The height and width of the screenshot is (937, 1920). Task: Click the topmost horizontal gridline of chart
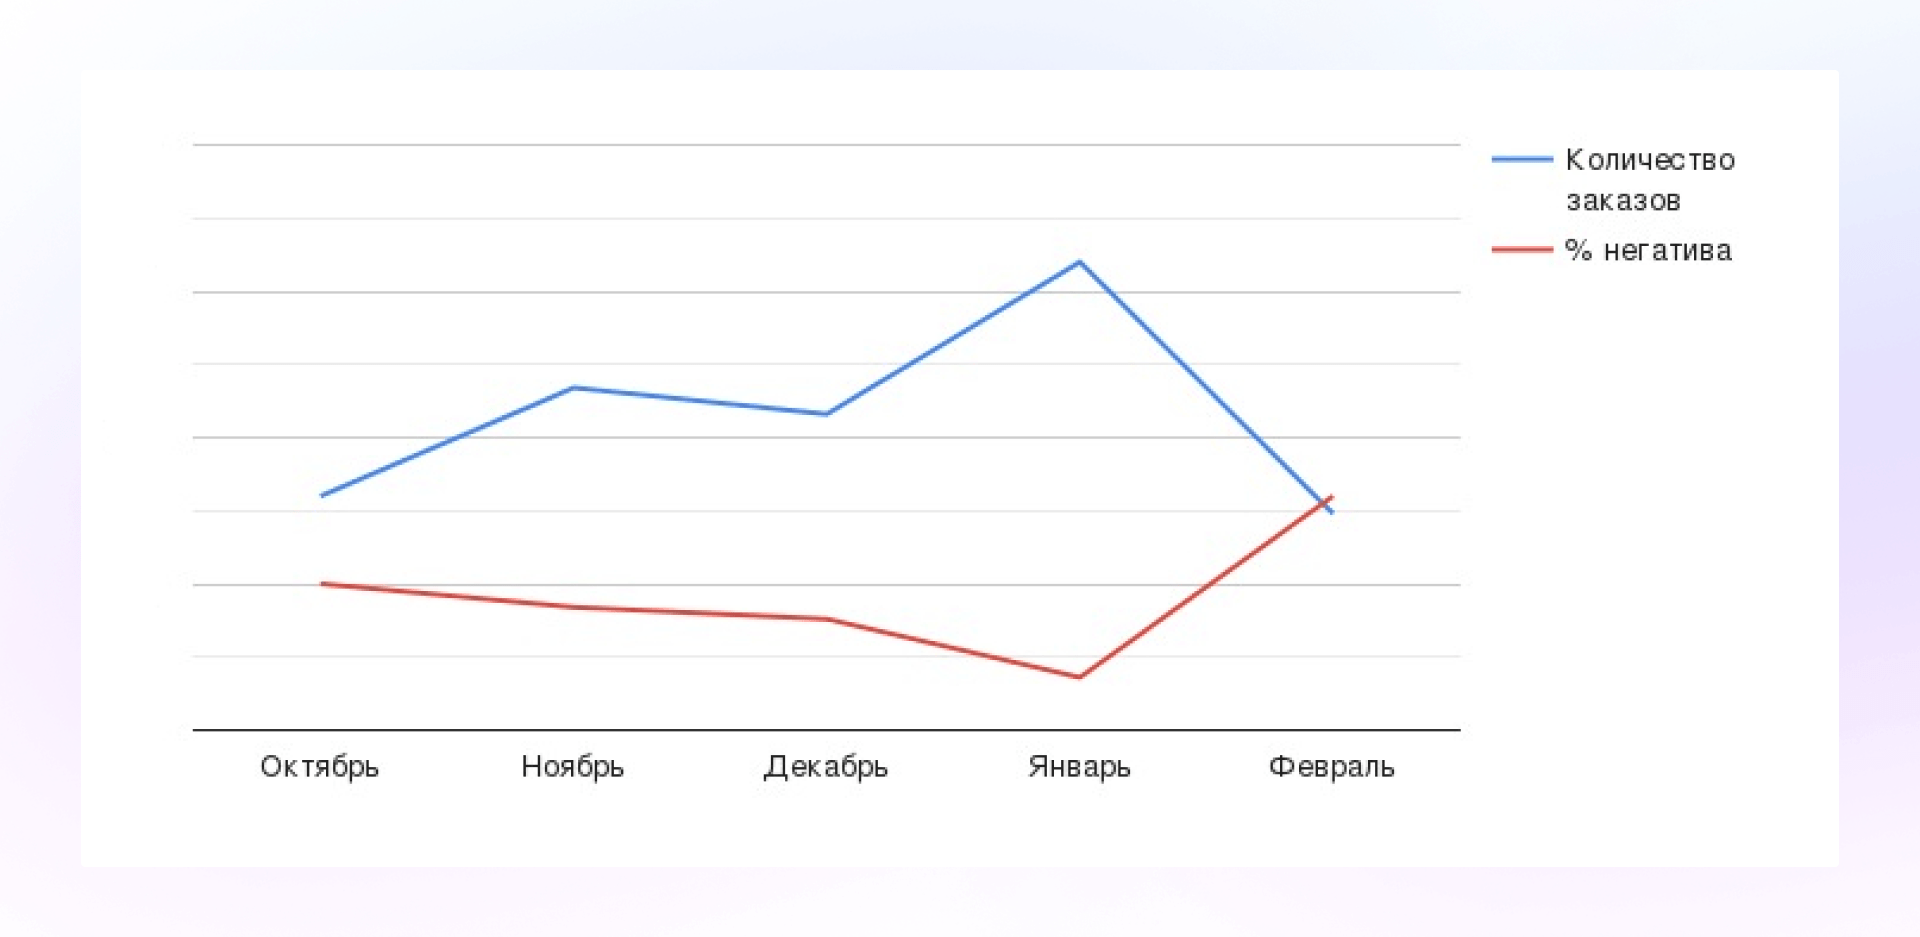(x=826, y=145)
